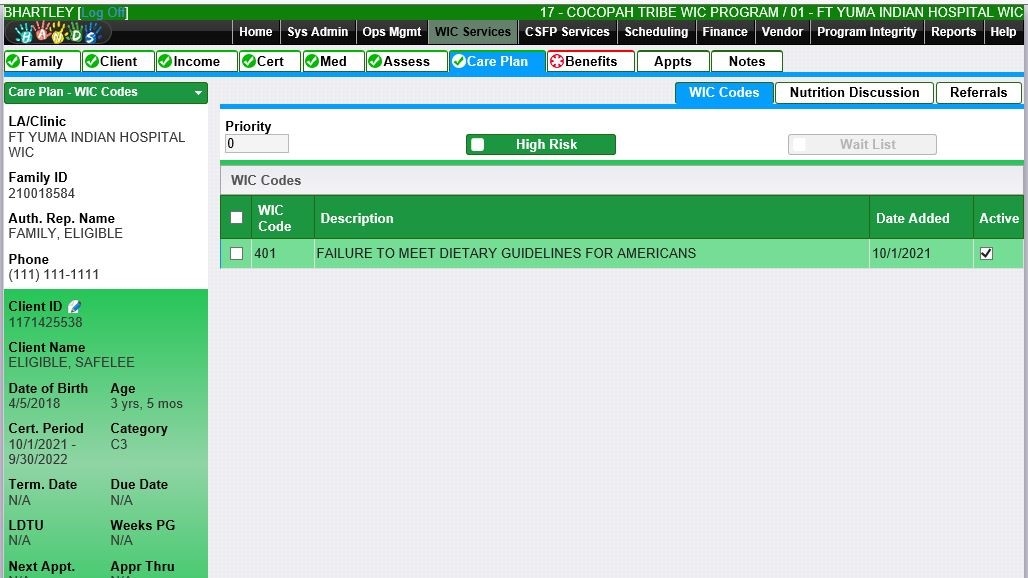Open the WIC Services menu
This screenshot has width=1028, height=578.
coord(472,32)
